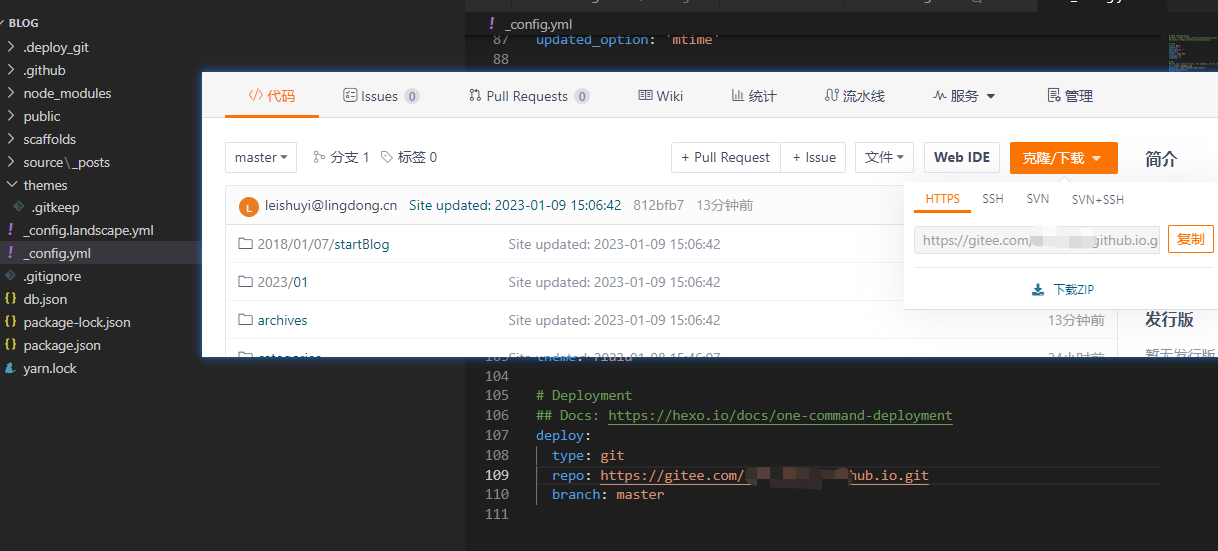1218x551 pixels.
Task: Expand the source\_posts folder
Action: coord(66,162)
